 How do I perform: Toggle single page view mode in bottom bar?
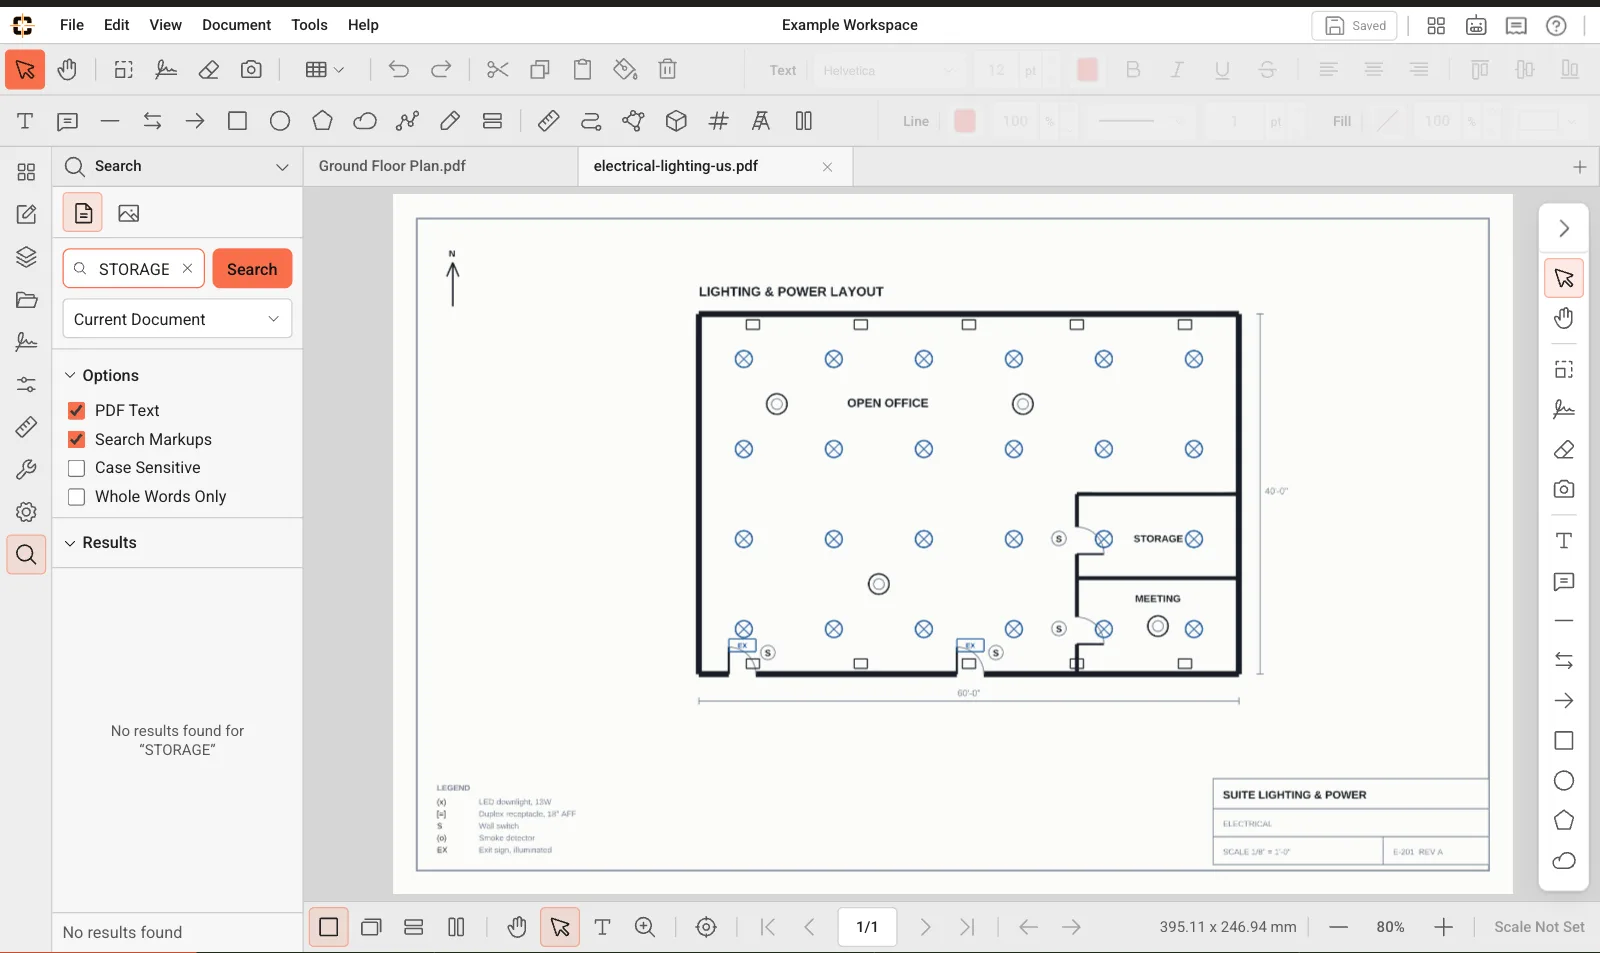coord(328,928)
